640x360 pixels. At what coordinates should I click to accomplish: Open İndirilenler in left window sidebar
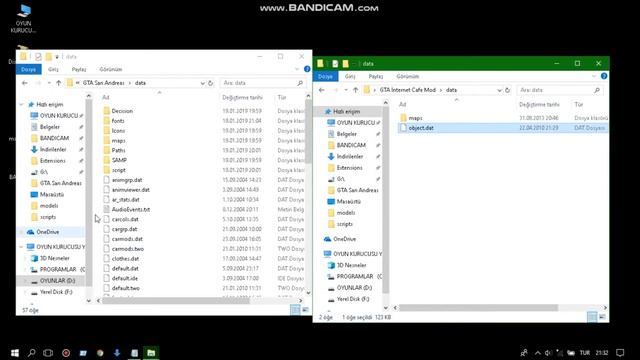pyautogui.click(x=53, y=149)
